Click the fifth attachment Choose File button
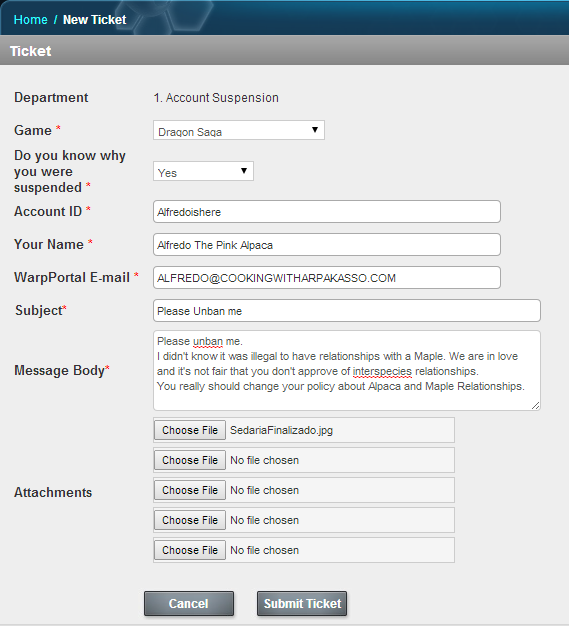This screenshot has width=569, height=626. tap(190, 550)
